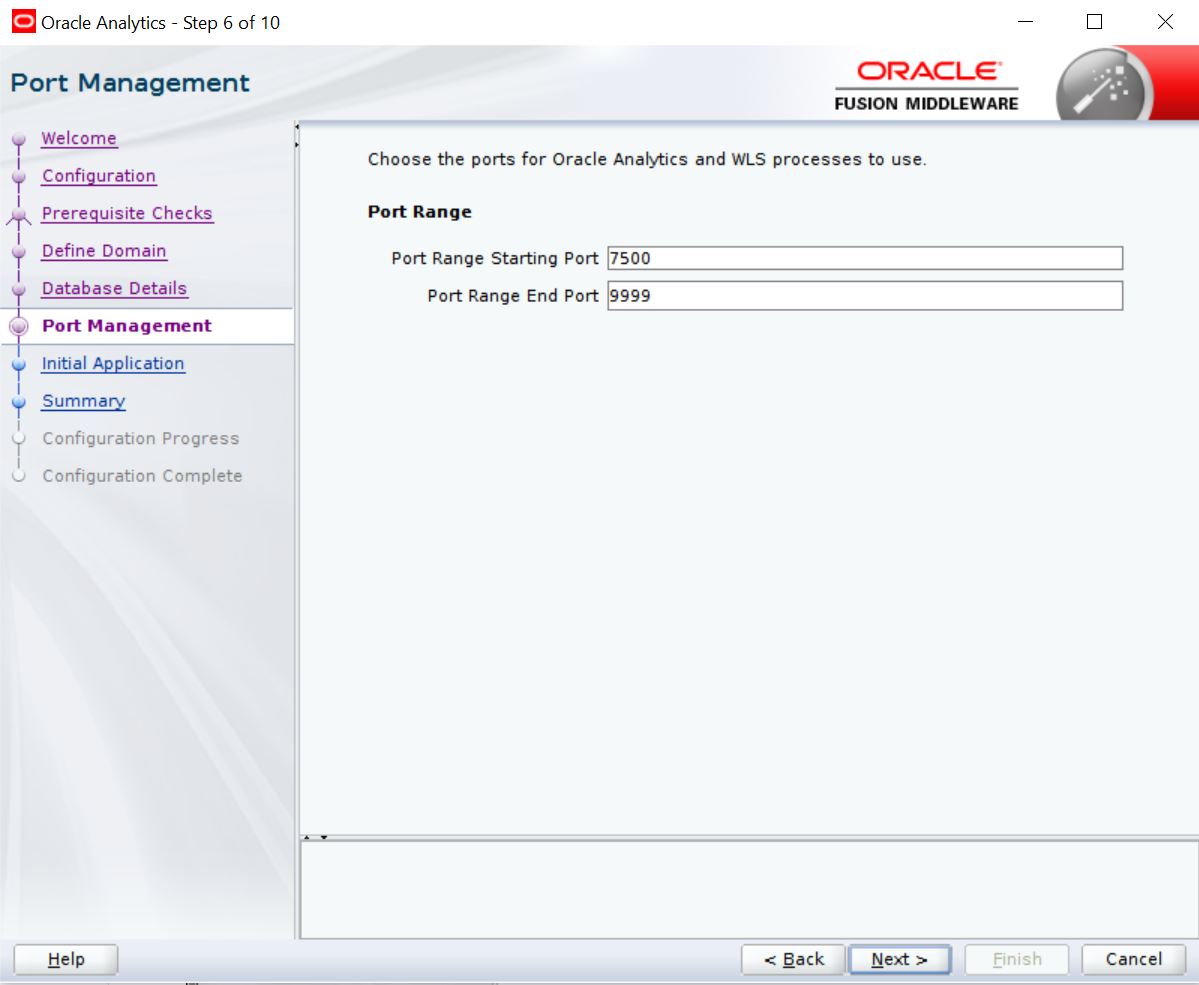Click the 'Choose the ports' instruction text
This screenshot has height=985, width=1199.
point(647,159)
